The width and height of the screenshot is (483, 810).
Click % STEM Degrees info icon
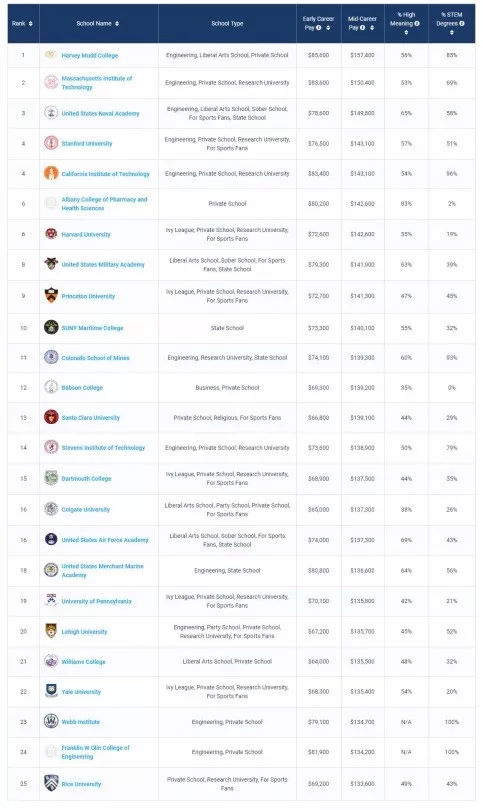[x=461, y=24]
